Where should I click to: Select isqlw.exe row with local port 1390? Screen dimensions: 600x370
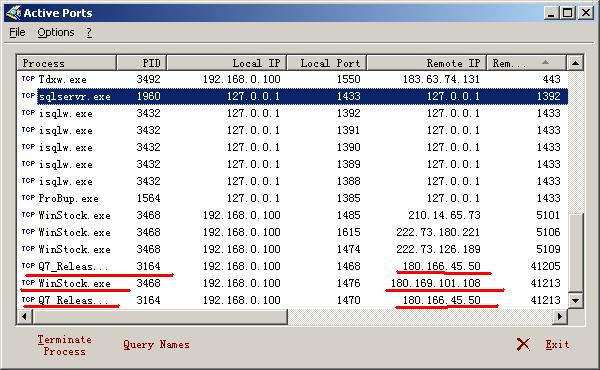(x=292, y=147)
